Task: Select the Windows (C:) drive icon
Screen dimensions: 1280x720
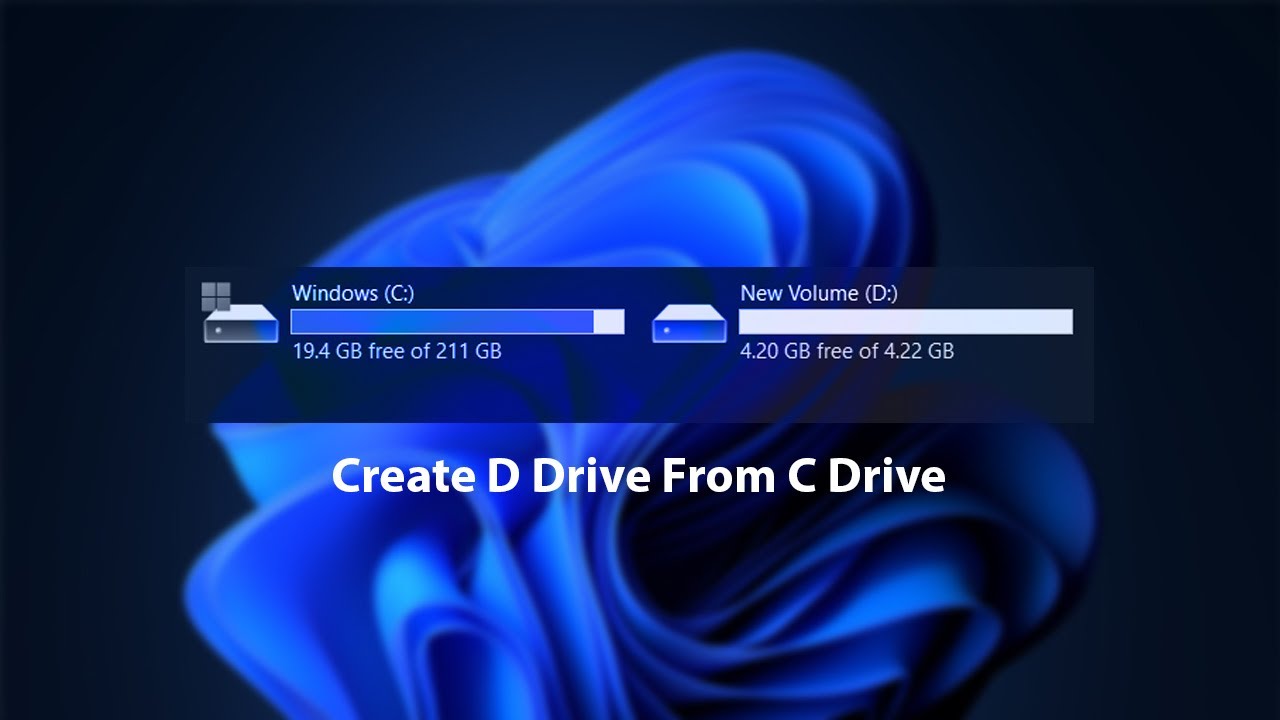Action: (240, 313)
